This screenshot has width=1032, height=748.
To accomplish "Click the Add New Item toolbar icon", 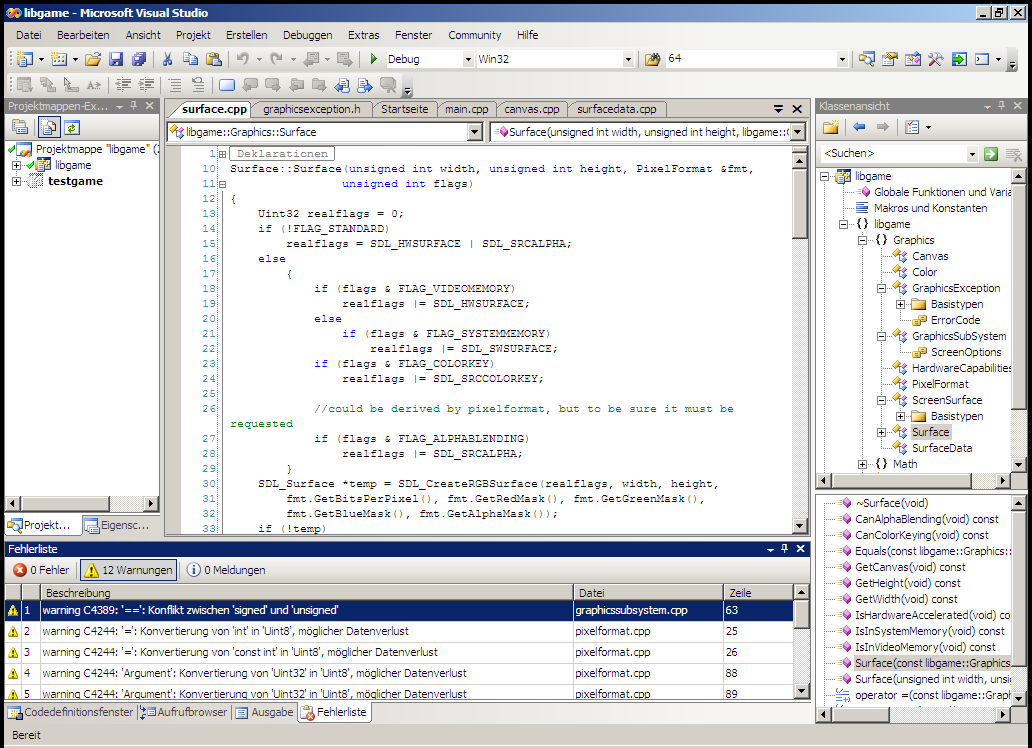I will click(x=59, y=59).
